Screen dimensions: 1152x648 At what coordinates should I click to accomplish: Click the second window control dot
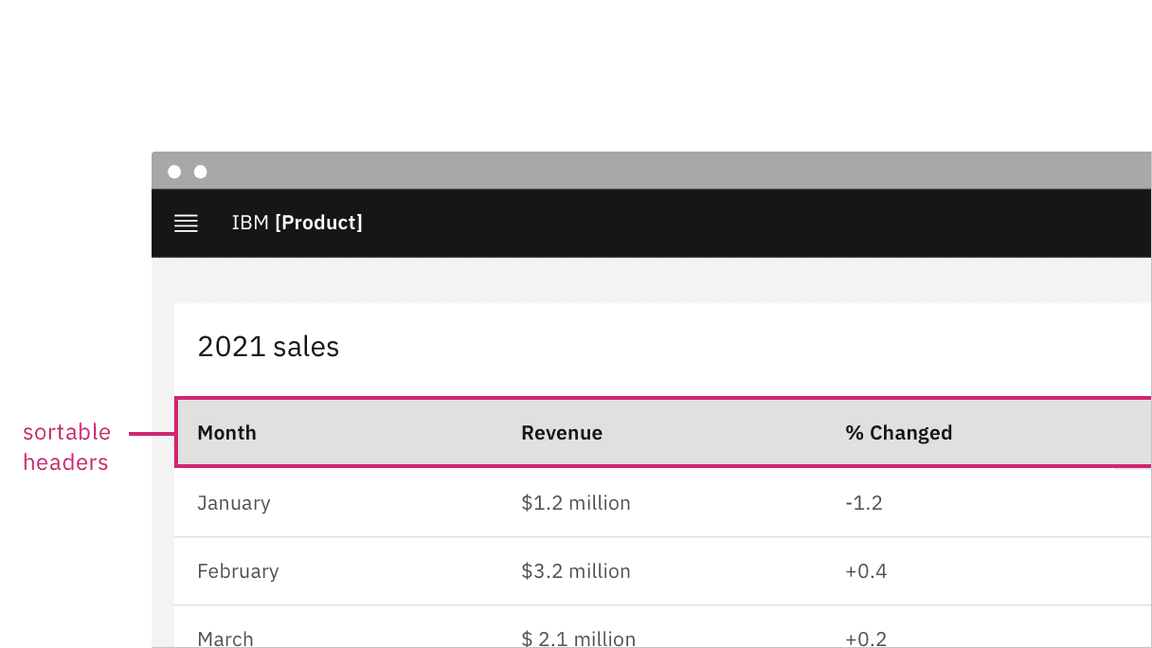(200, 172)
